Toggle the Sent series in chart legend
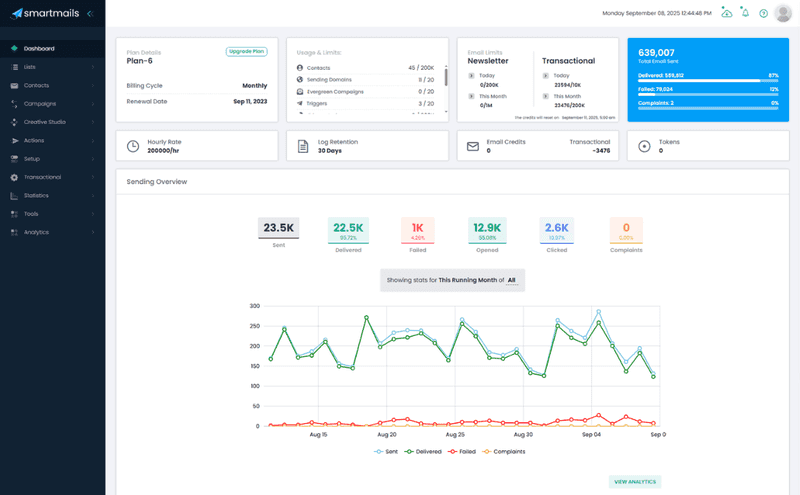This screenshot has width=800, height=495. [384, 451]
